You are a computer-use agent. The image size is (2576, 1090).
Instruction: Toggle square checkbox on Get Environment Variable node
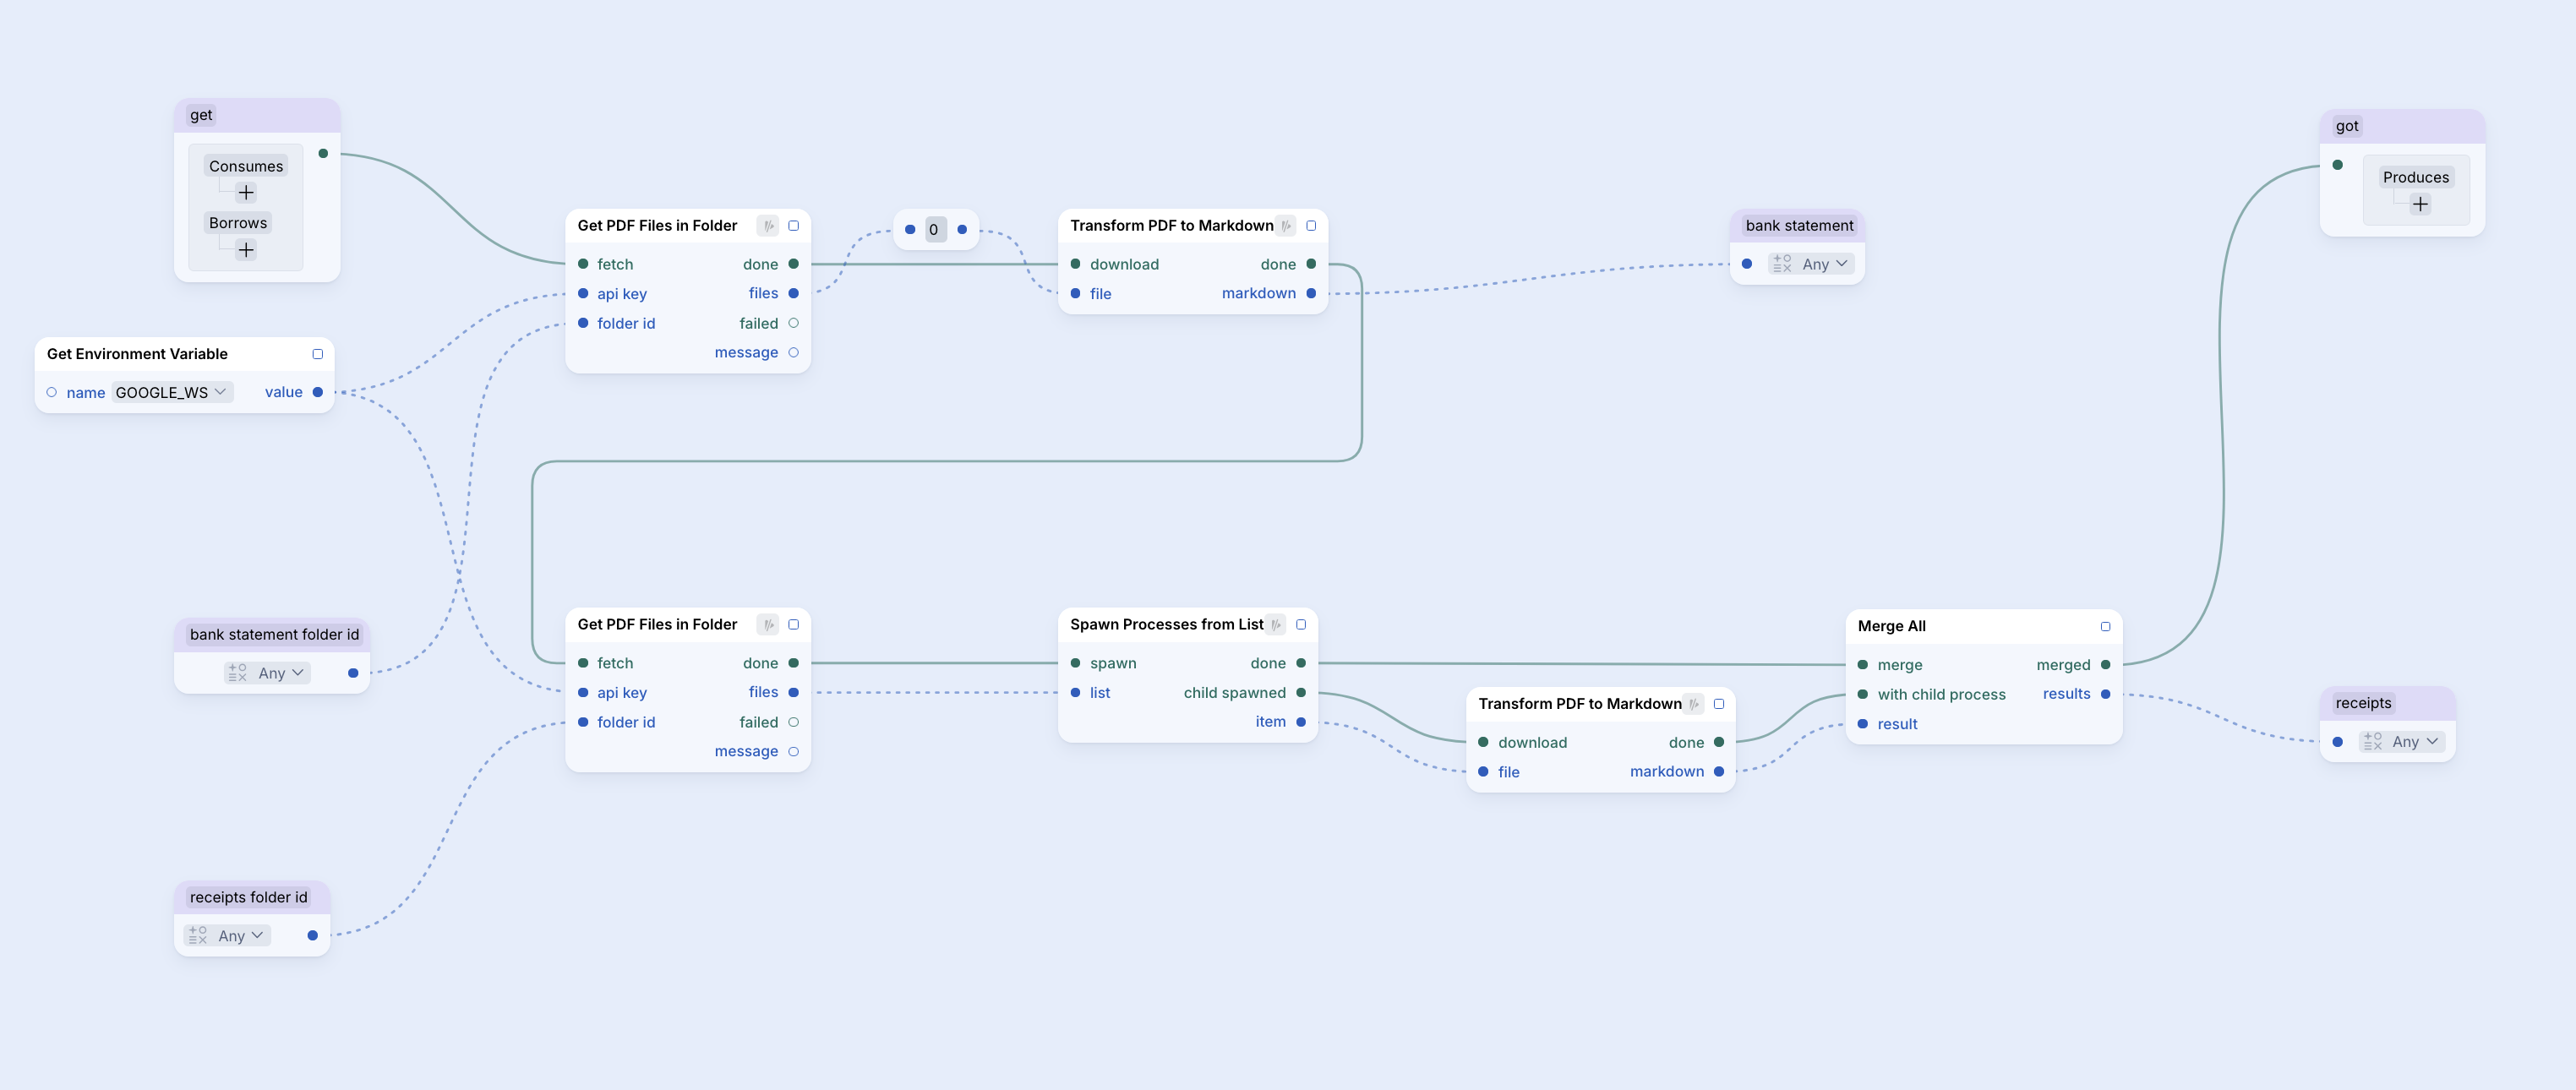[318, 354]
